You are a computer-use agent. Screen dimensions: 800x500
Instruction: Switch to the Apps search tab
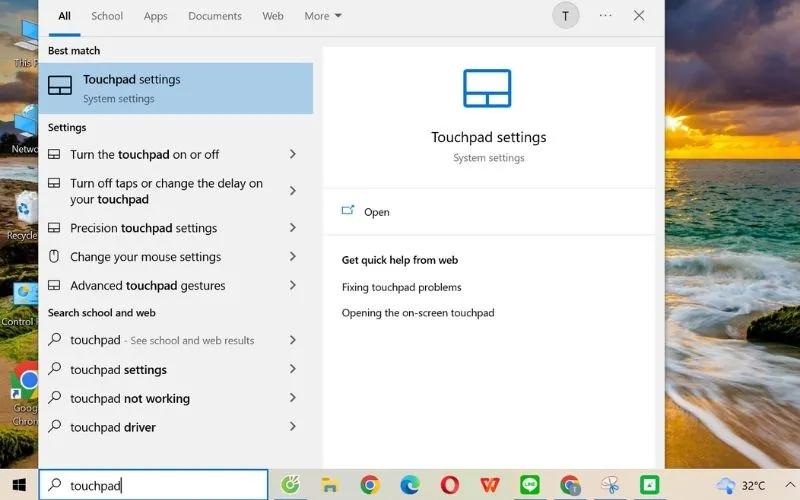[155, 16]
